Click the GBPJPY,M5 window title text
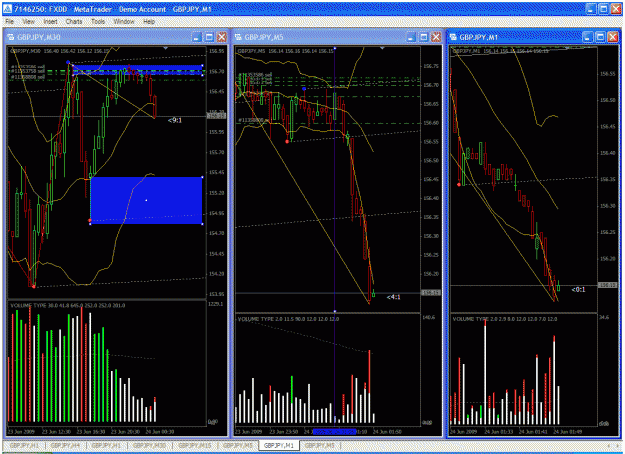625x454 pixels. click(264, 37)
